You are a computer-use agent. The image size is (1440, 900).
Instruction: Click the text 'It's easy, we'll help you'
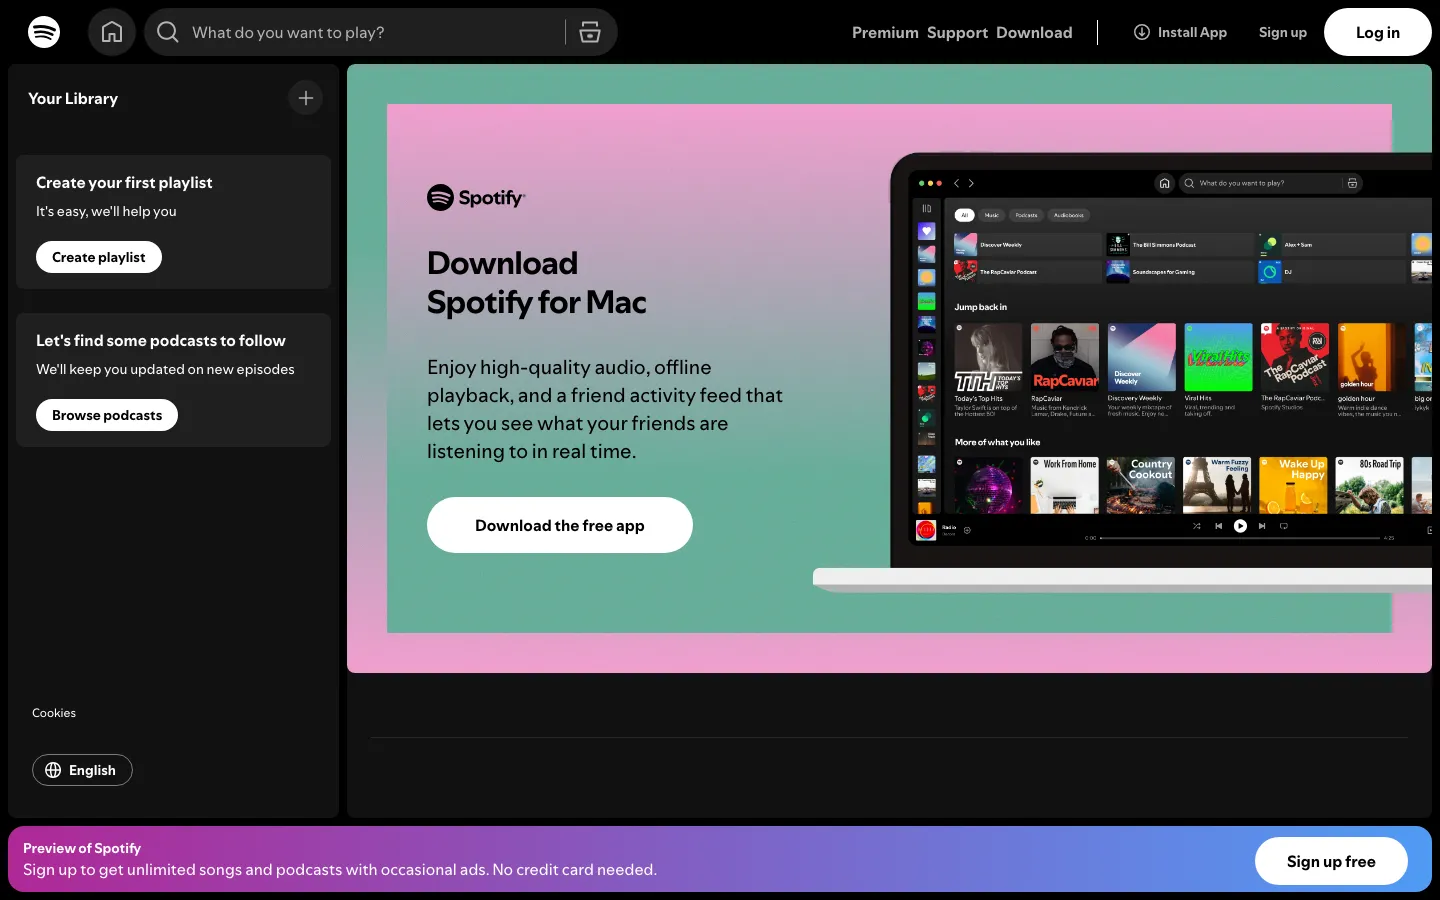coord(106,211)
